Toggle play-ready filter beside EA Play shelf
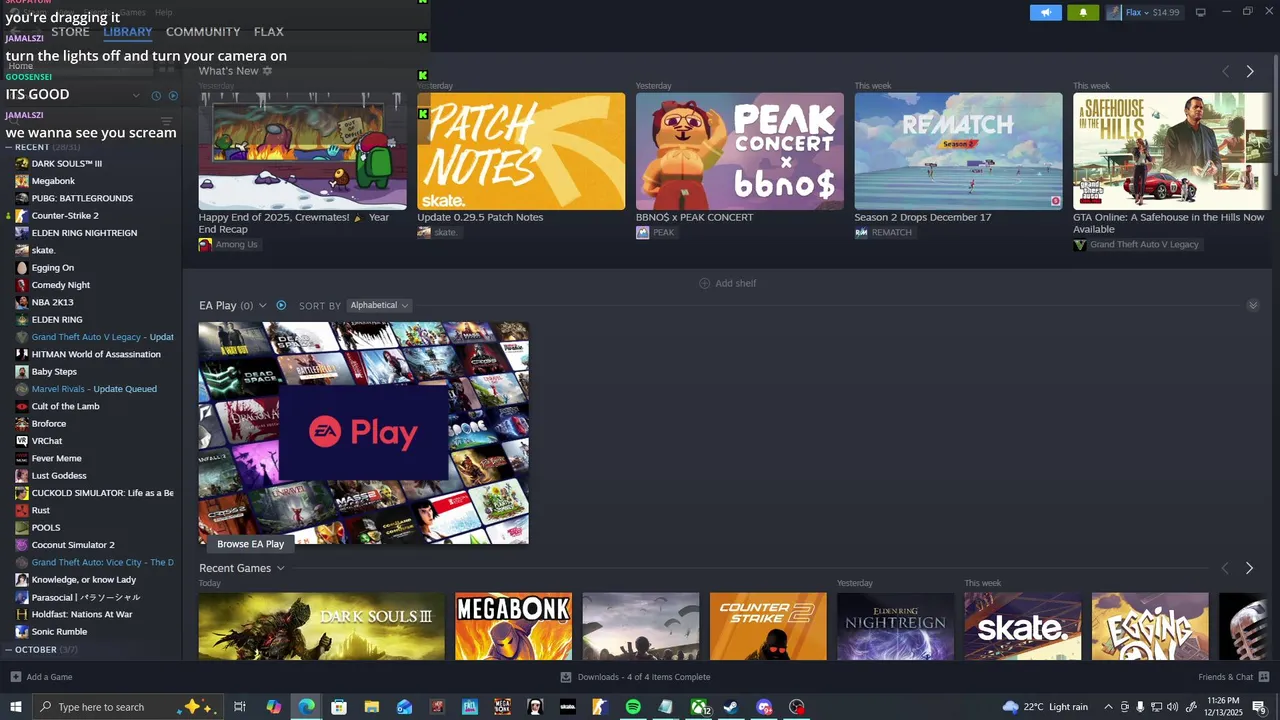 point(281,305)
